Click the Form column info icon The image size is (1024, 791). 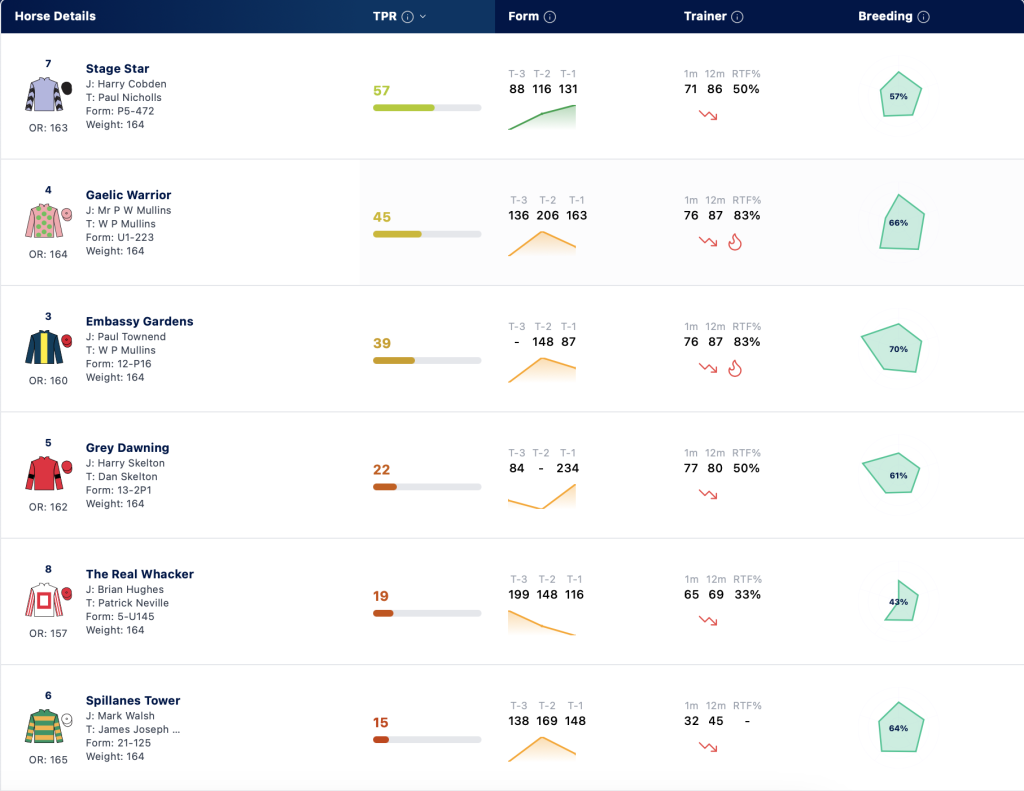550,17
